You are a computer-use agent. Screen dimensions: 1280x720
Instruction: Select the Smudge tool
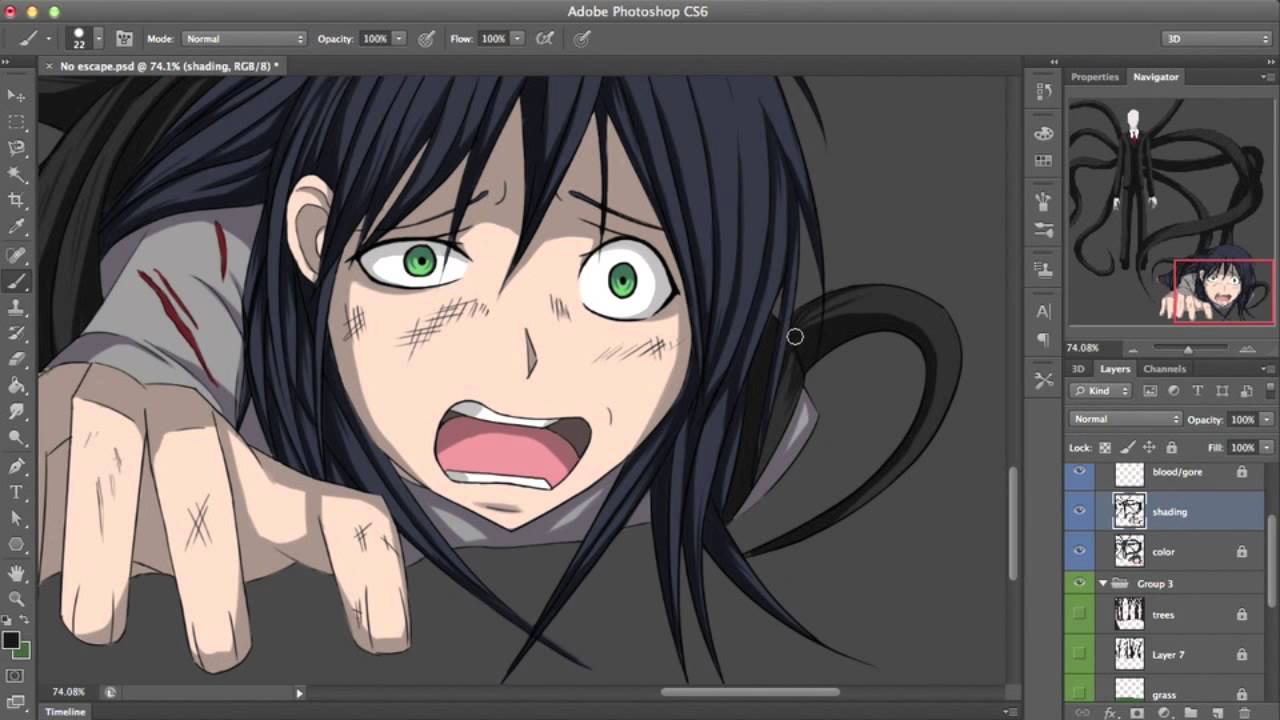[x=16, y=412]
